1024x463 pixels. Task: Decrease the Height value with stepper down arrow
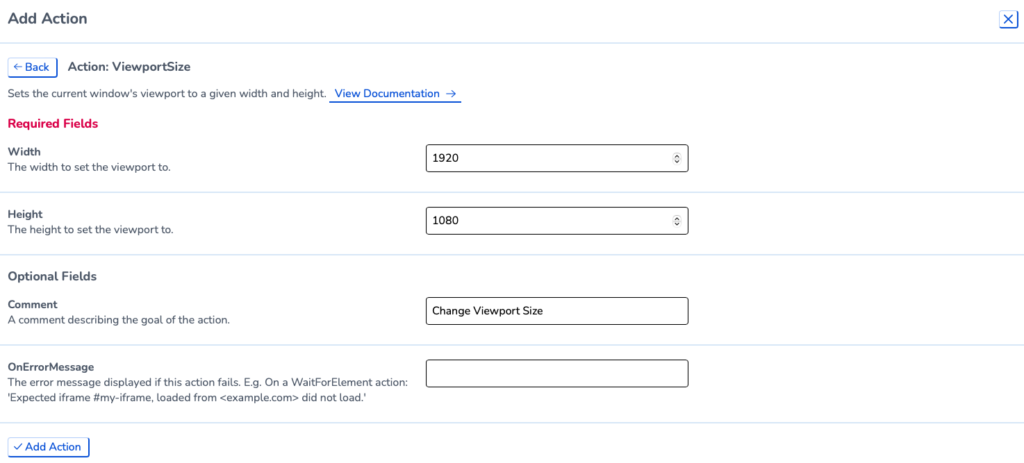click(x=677, y=223)
